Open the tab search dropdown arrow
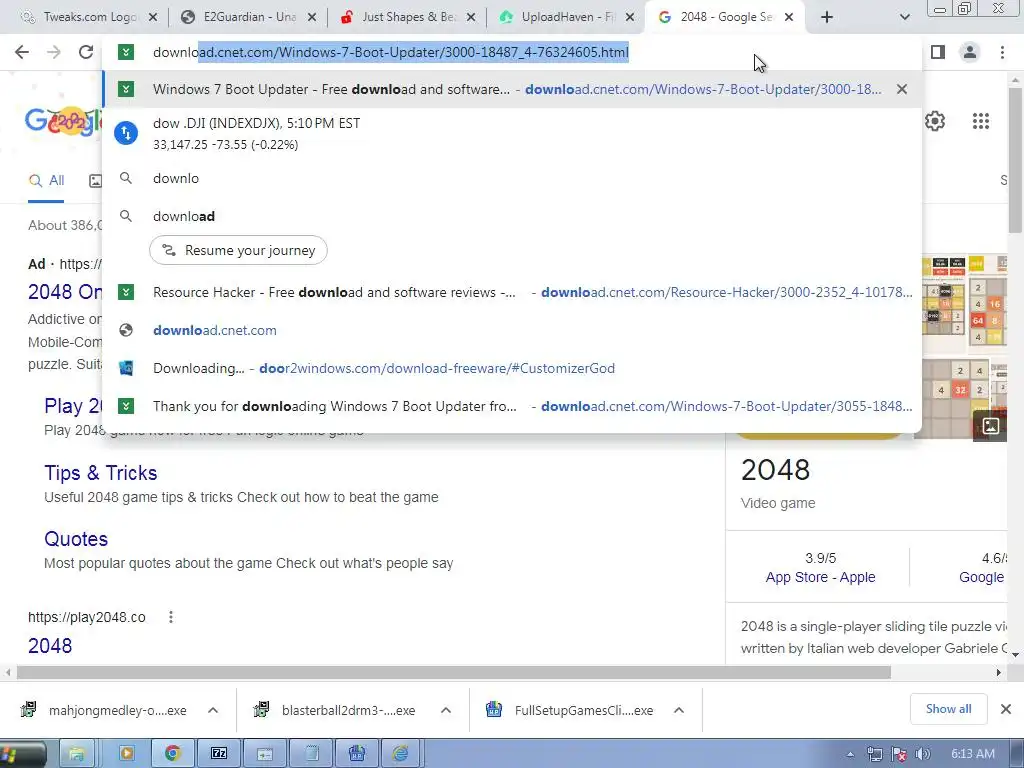Screen dimensions: 1024x768 (x=904, y=17)
